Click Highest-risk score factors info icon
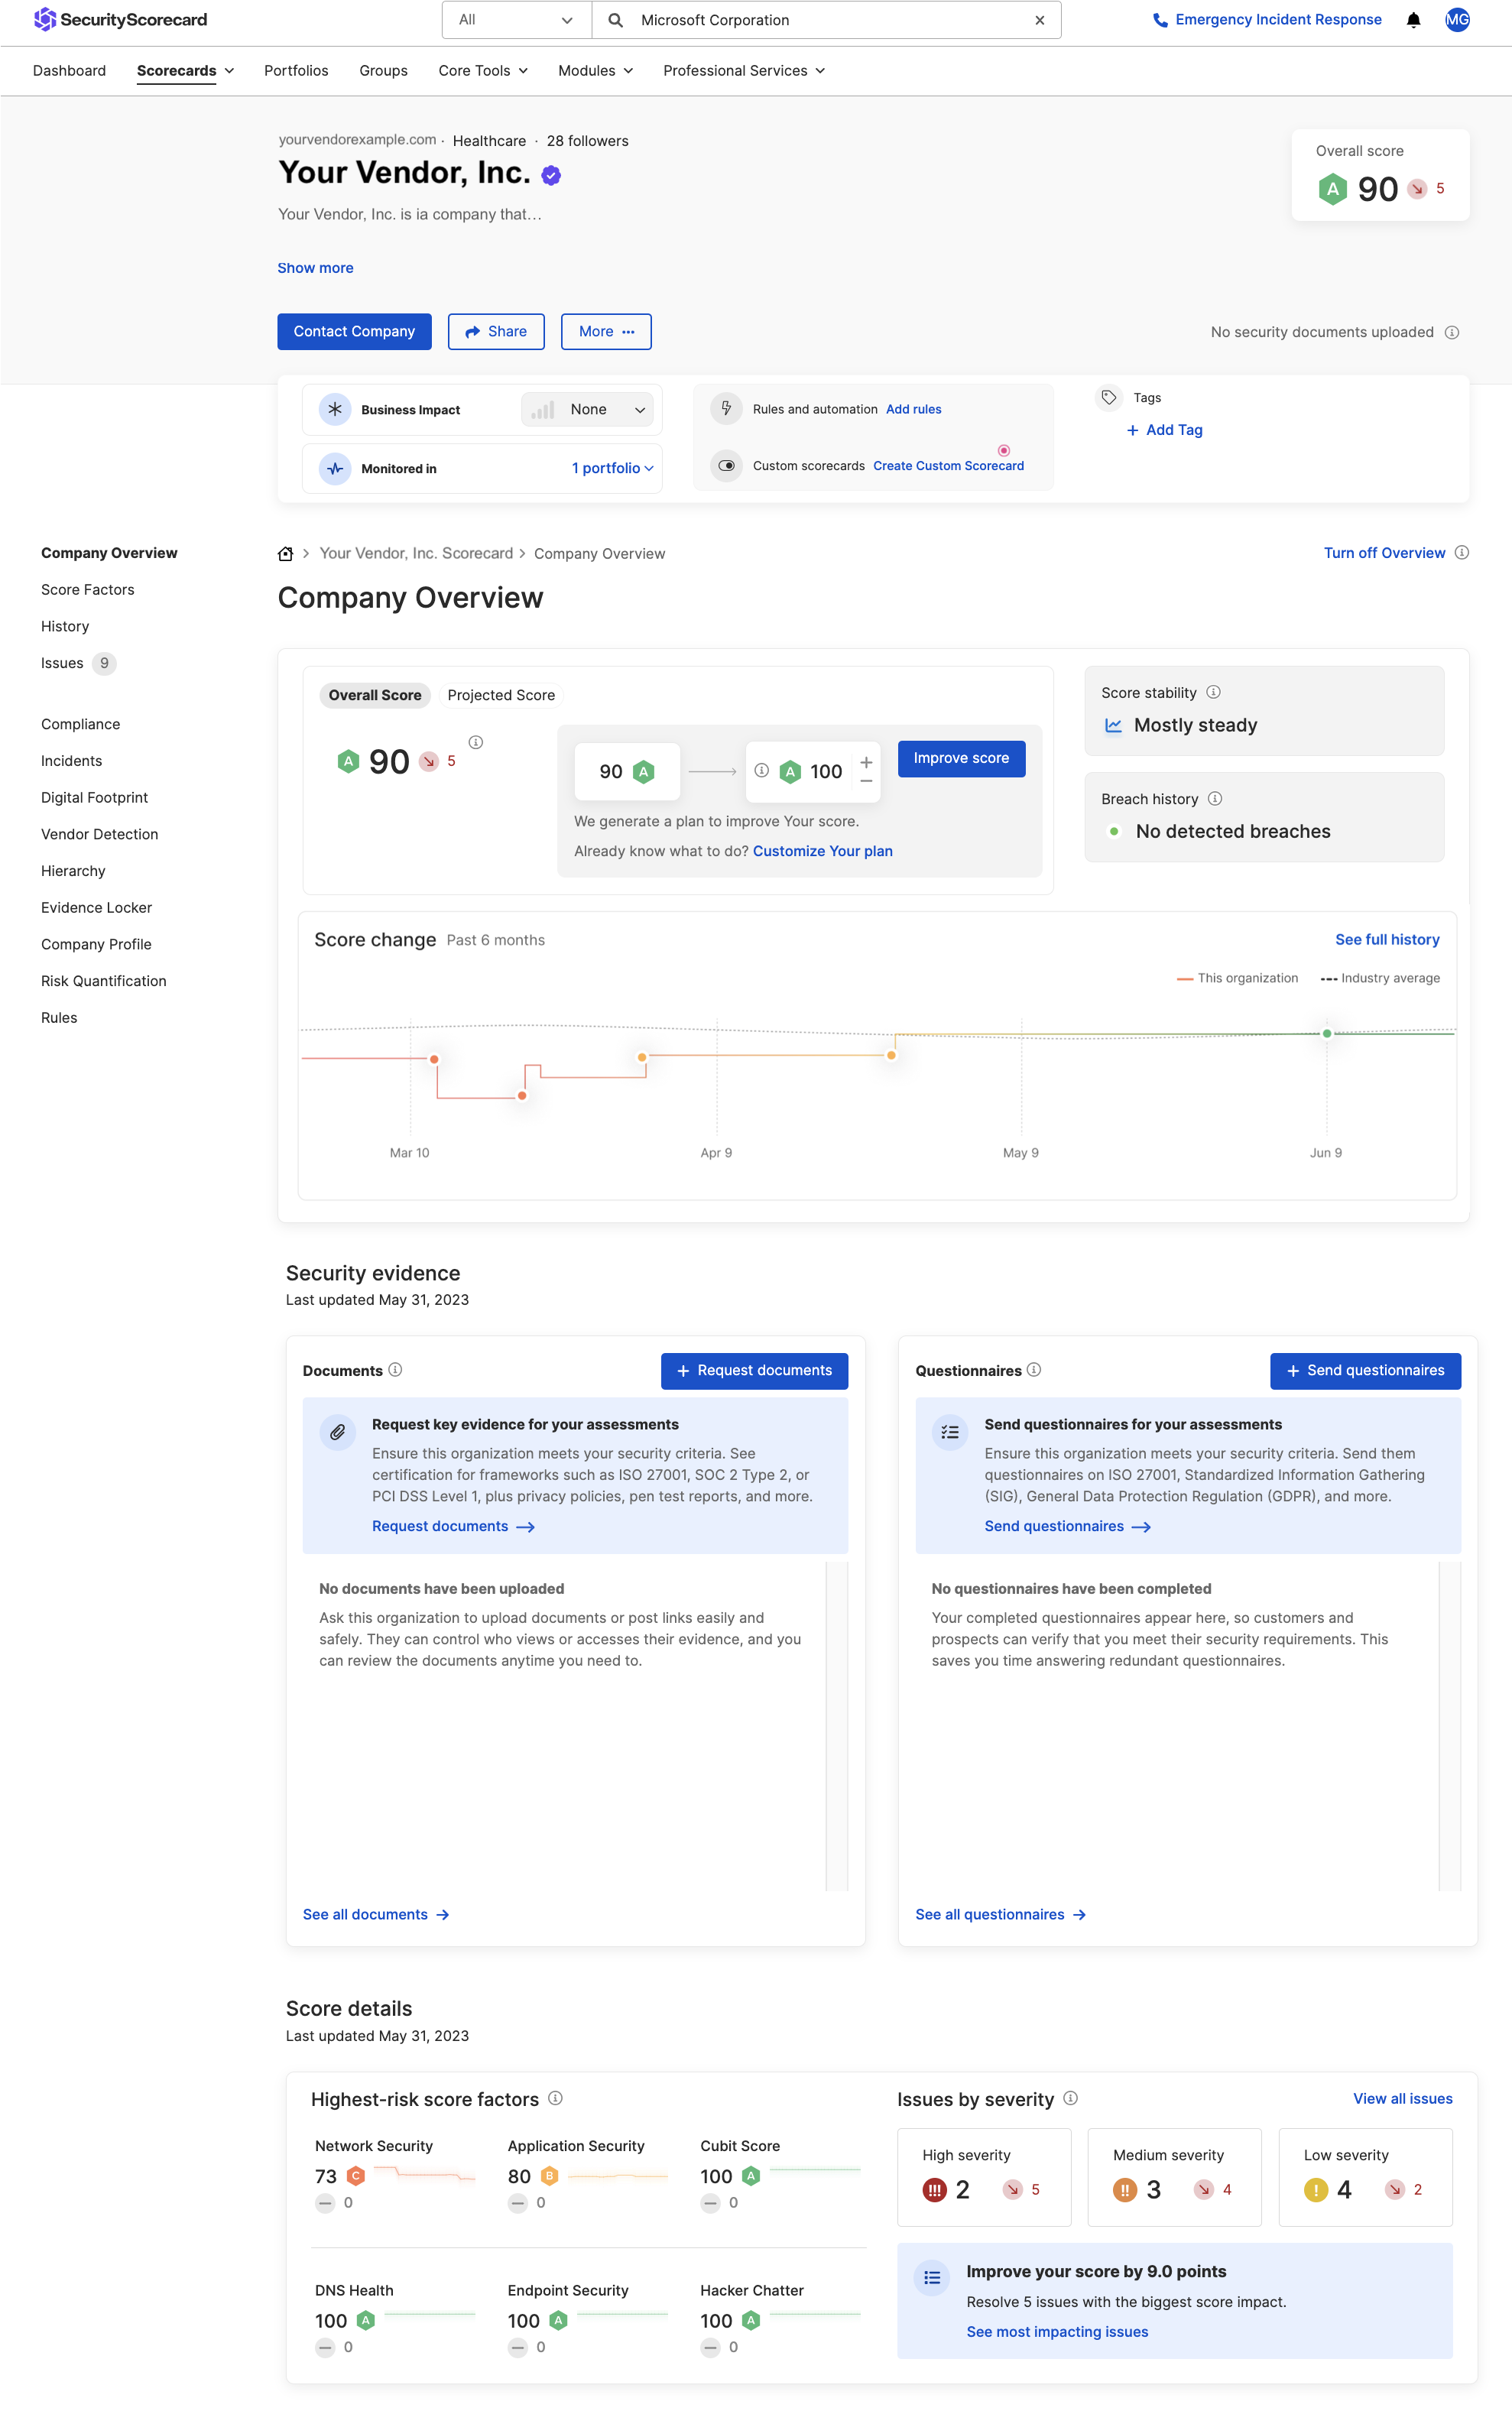This screenshot has width=1512, height=2411. point(555,2098)
